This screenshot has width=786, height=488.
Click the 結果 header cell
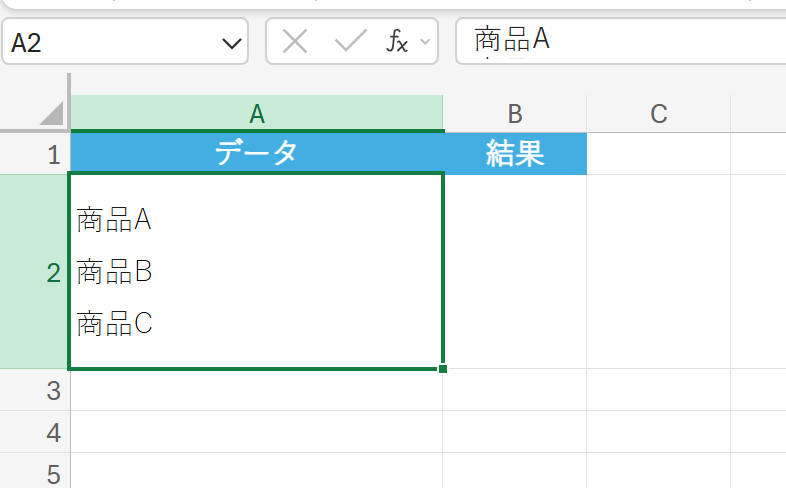tap(514, 154)
